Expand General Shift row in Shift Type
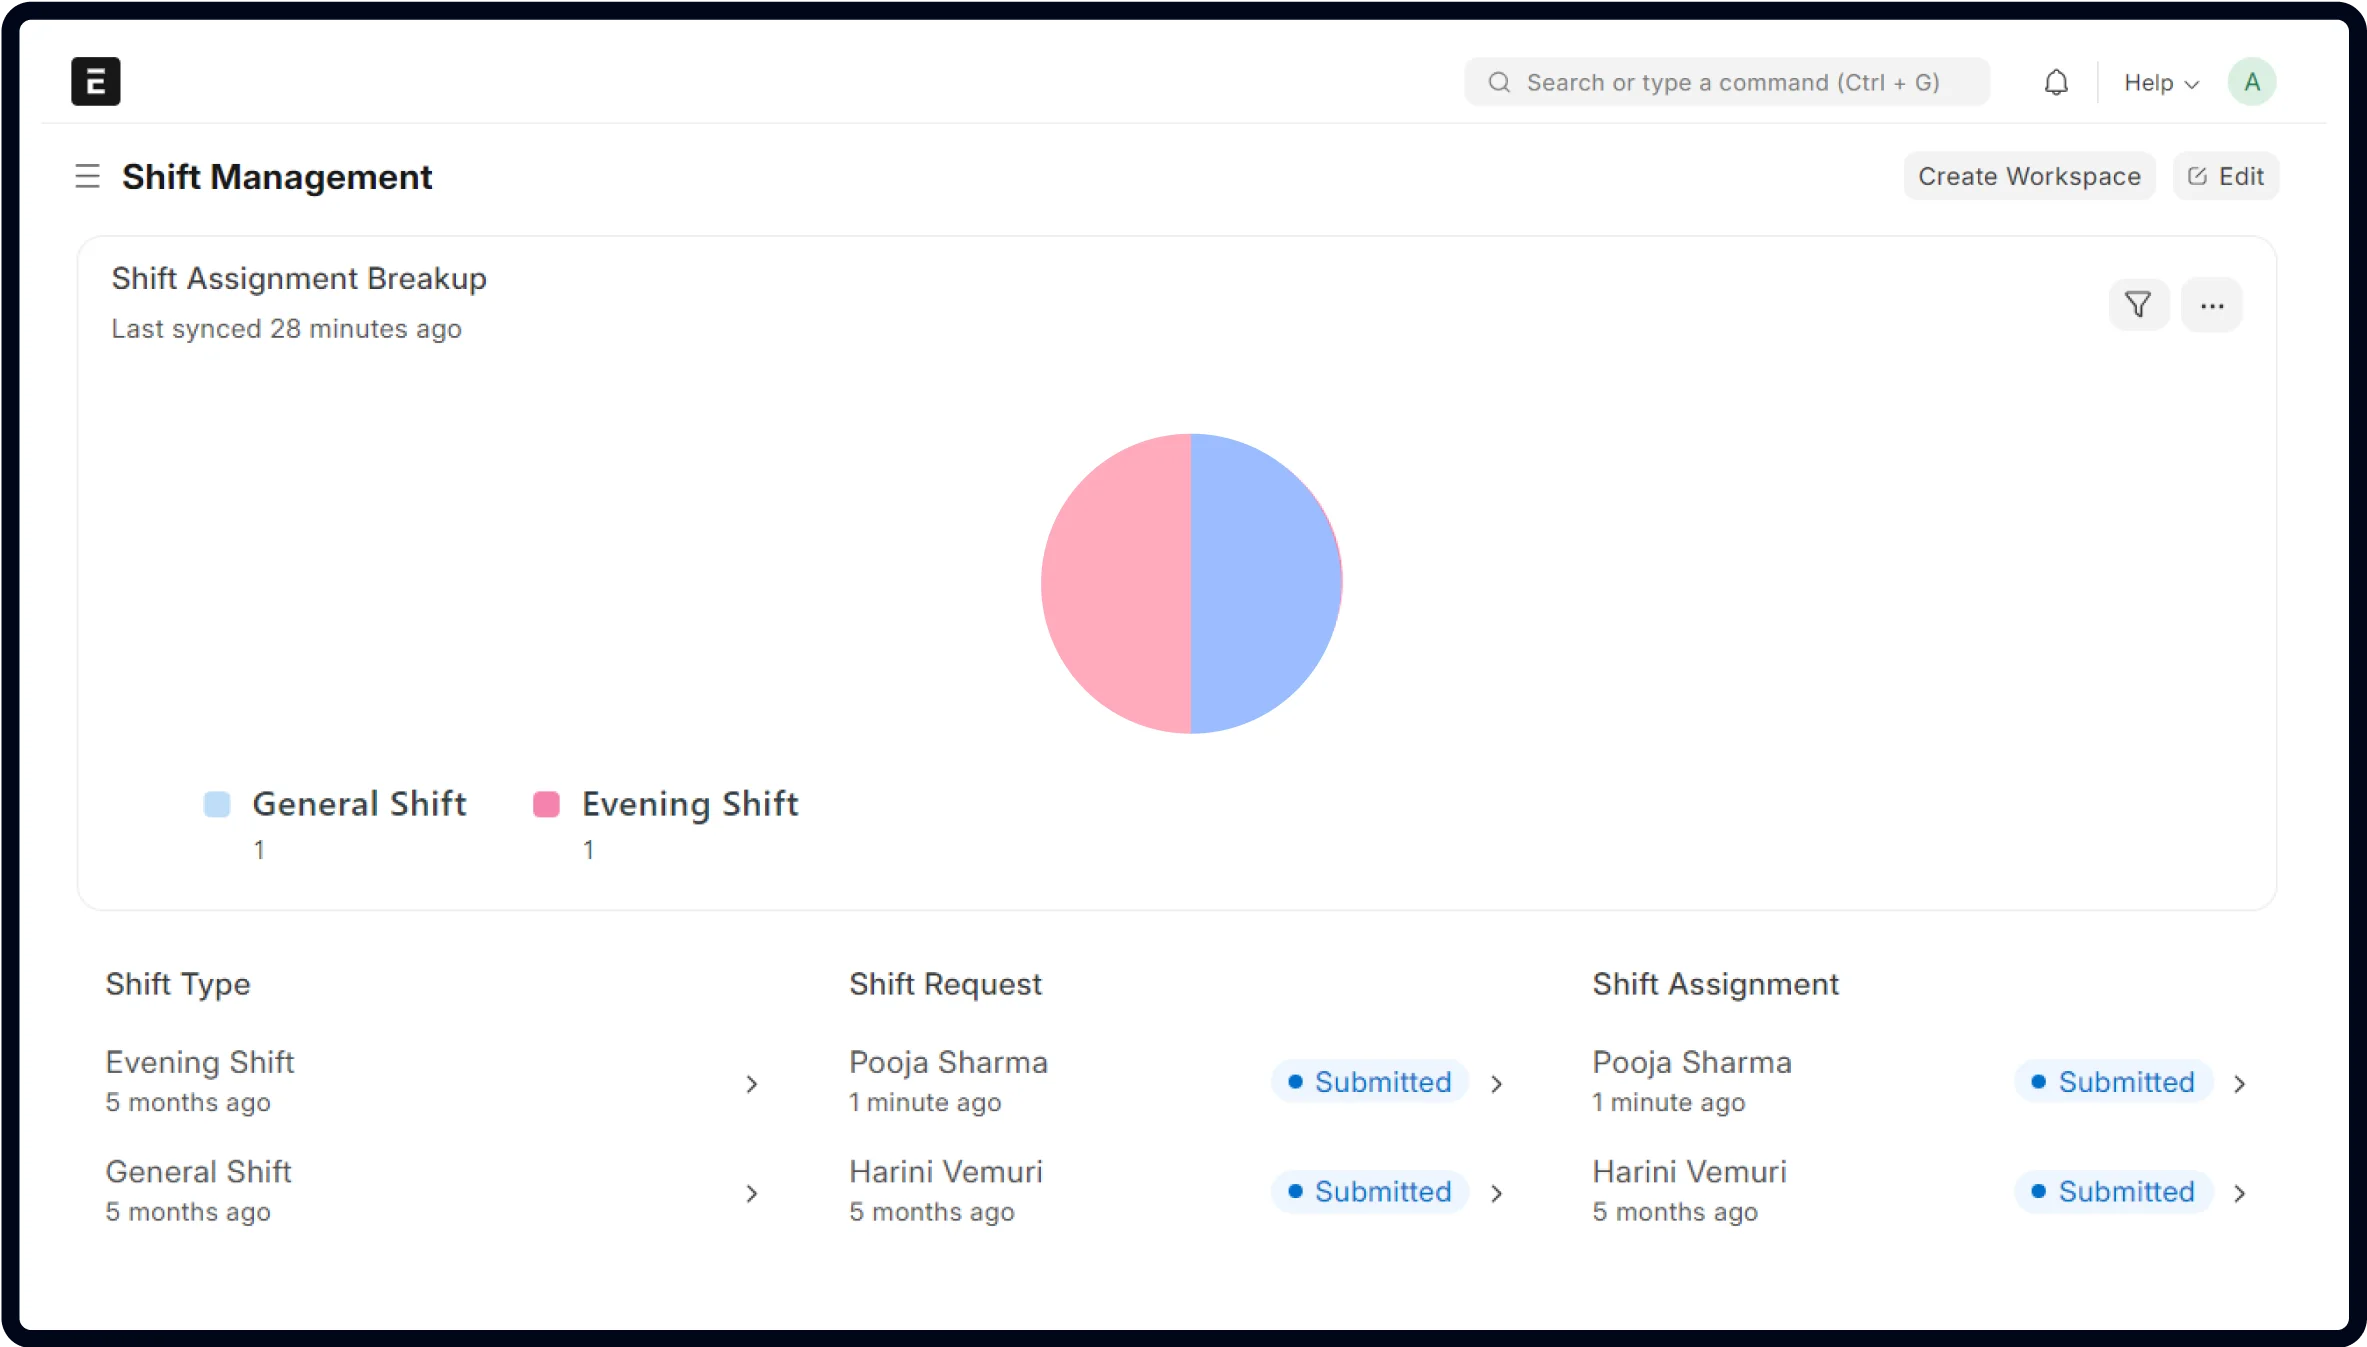The image size is (2367, 1347). [753, 1189]
